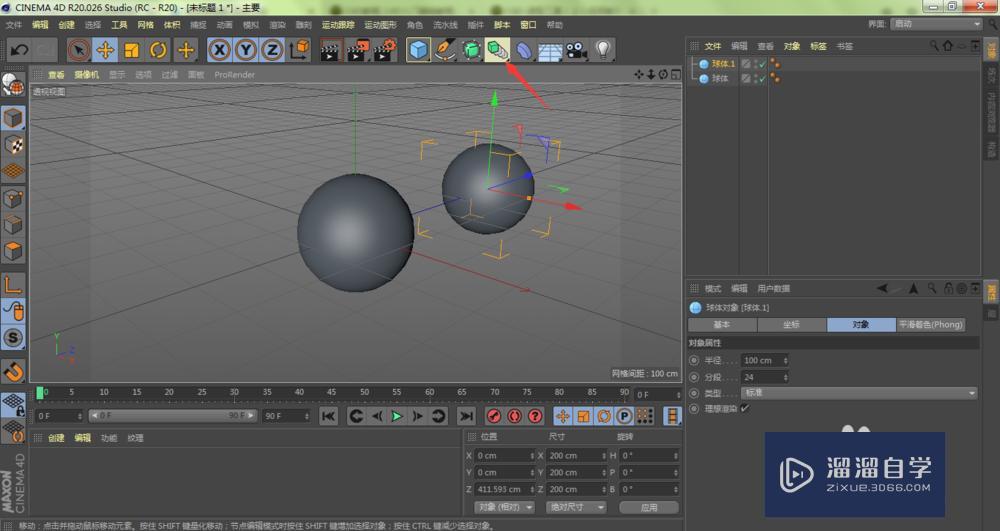Screen dimensions: 1000x531
Task: Toggle the Z axis lock
Action: 272,50
